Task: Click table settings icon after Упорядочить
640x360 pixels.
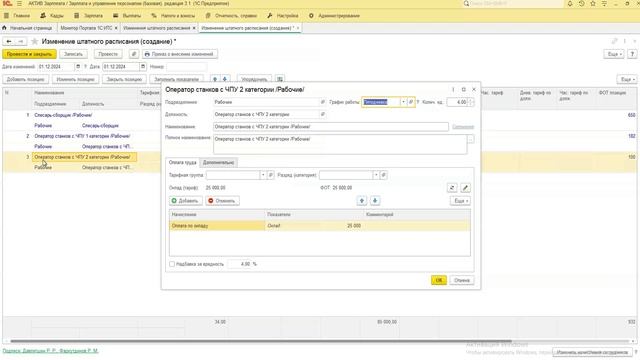Action: pos(280,79)
